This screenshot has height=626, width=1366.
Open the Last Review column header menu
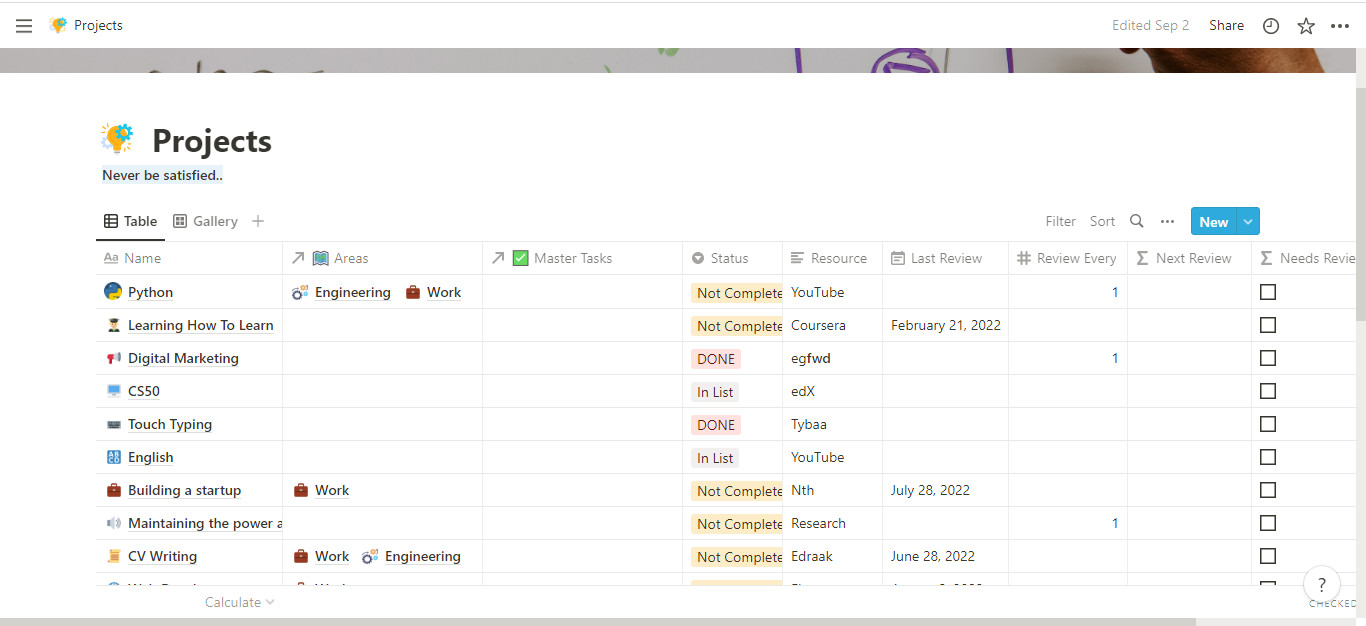pos(945,258)
